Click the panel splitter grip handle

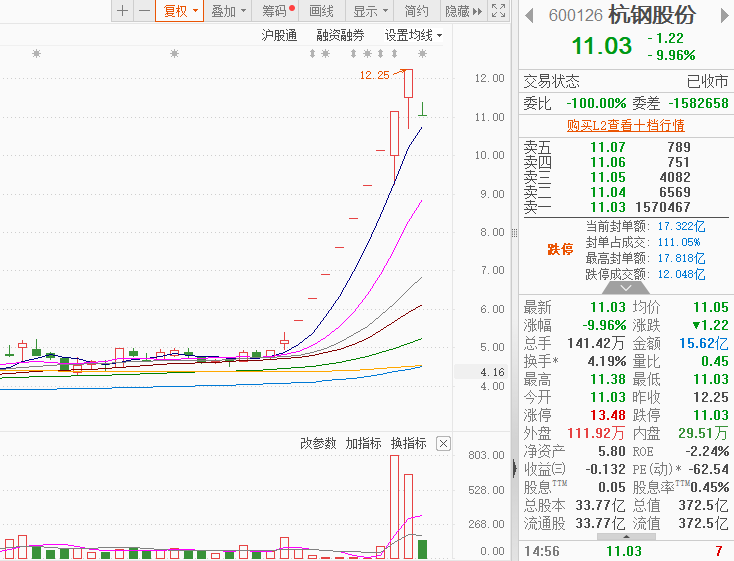click(x=514, y=233)
